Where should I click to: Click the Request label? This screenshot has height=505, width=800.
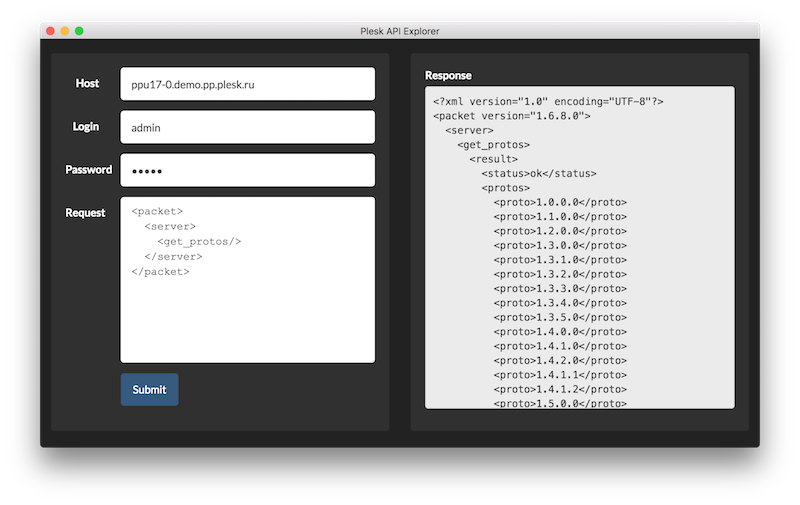pyautogui.click(x=85, y=213)
